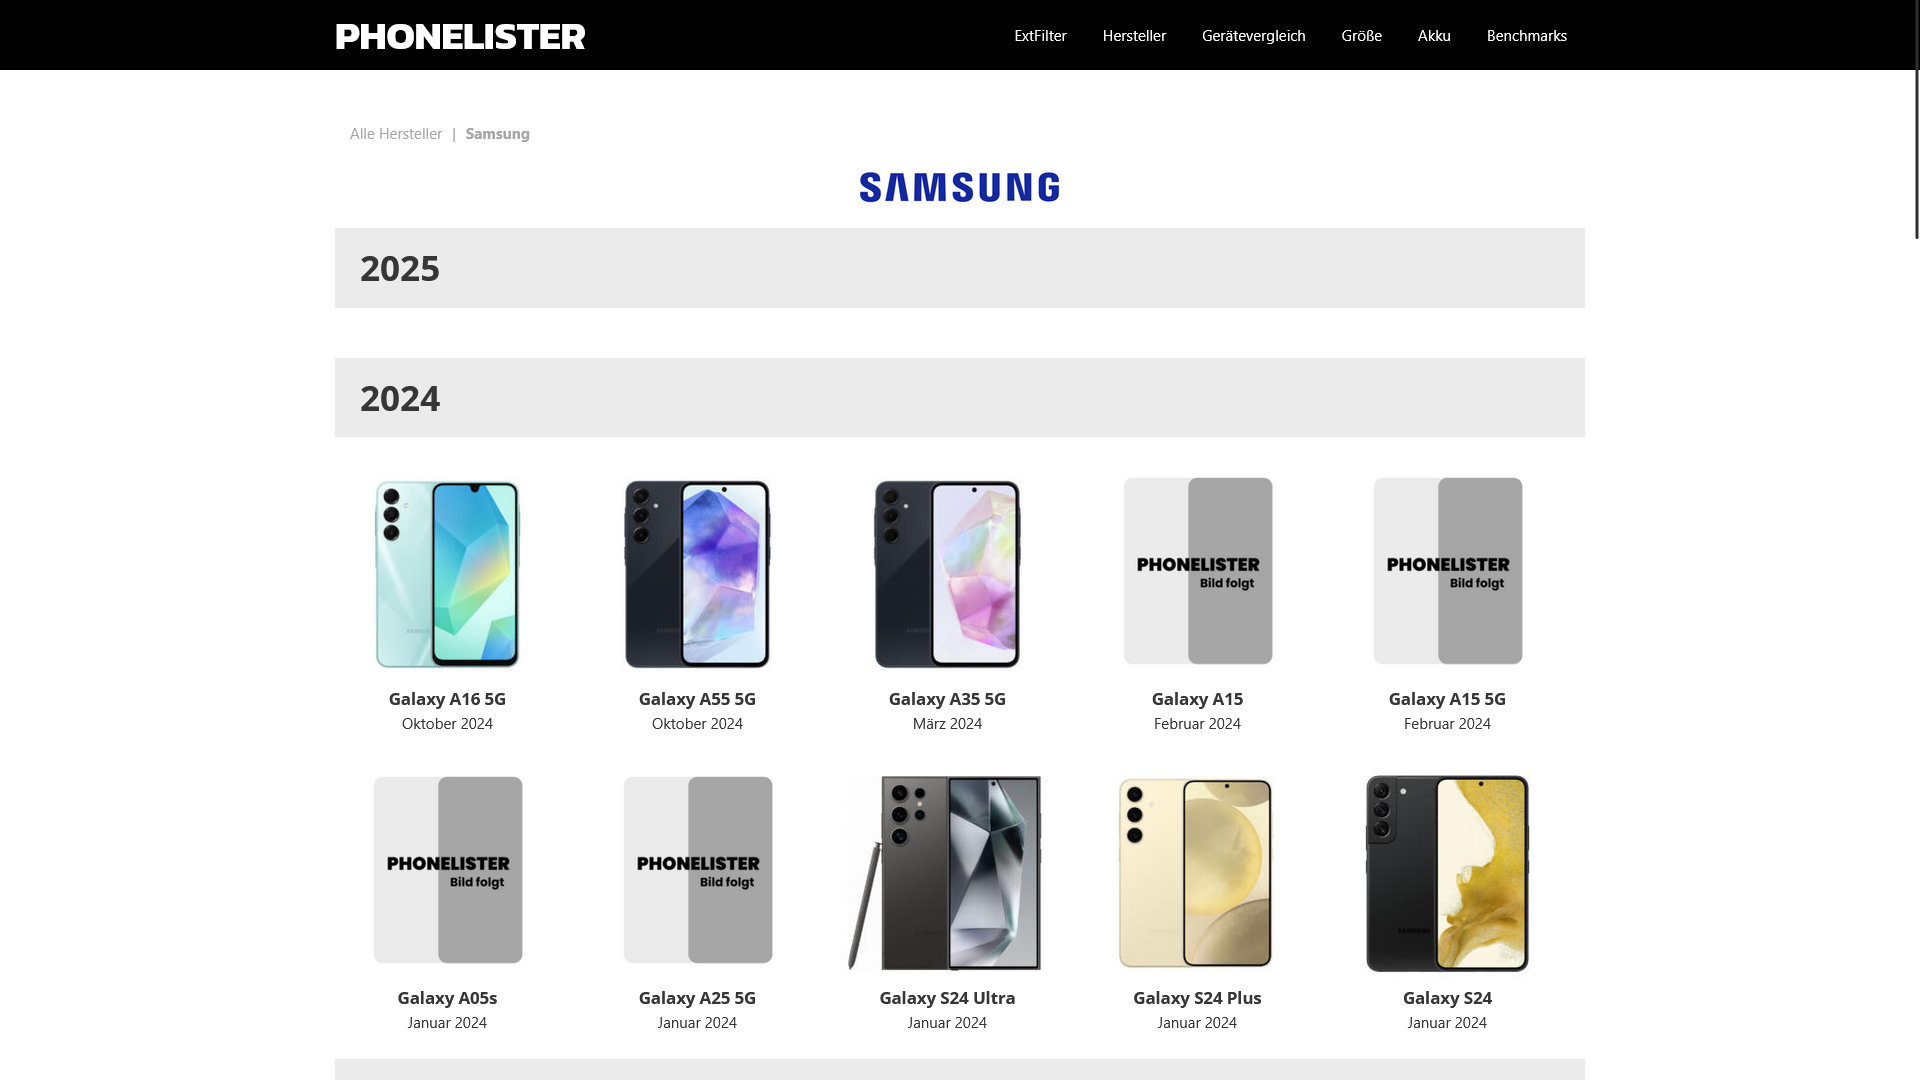1920x1080 pixels.
Task: Open the ExtFilter menu item
Action: click(x=1040, y=36)
